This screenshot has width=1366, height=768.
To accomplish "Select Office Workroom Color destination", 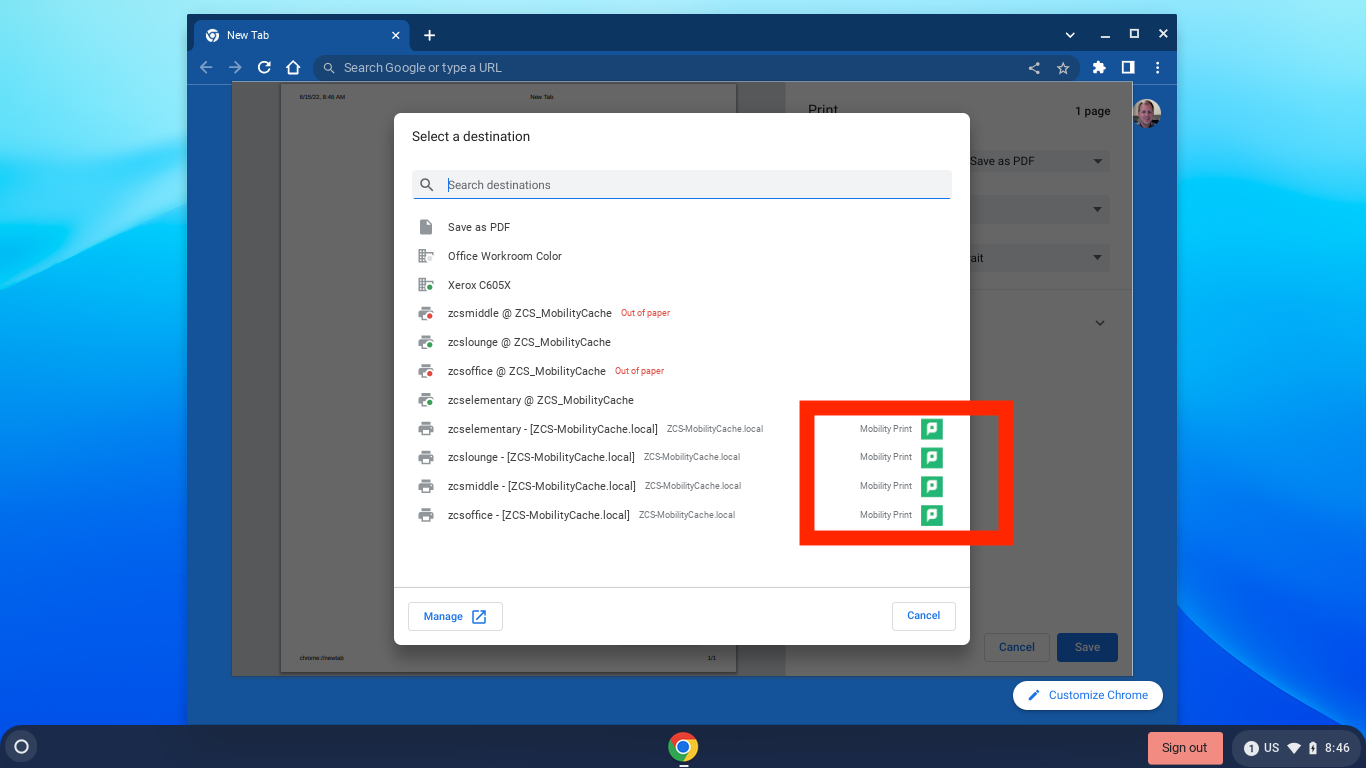I will [x=681, y=256].
